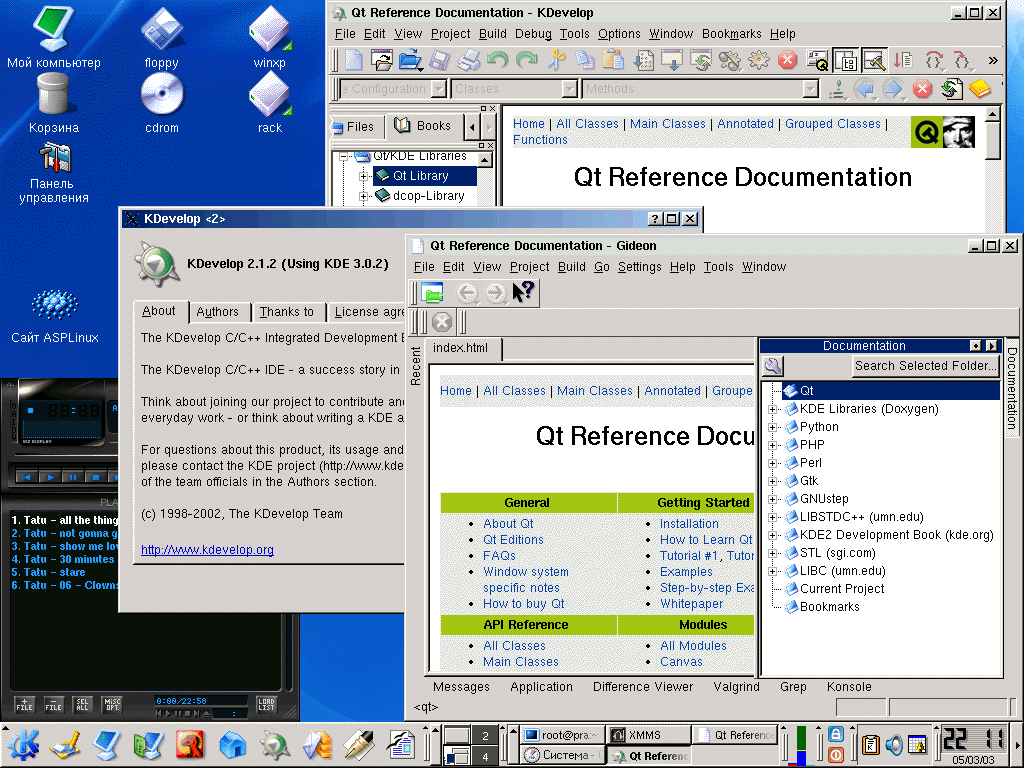This screenshot has width=1024, height=768.
Task: Click the clipboard Paste icon in KDevelop toolbar
Action: point(613,60)
